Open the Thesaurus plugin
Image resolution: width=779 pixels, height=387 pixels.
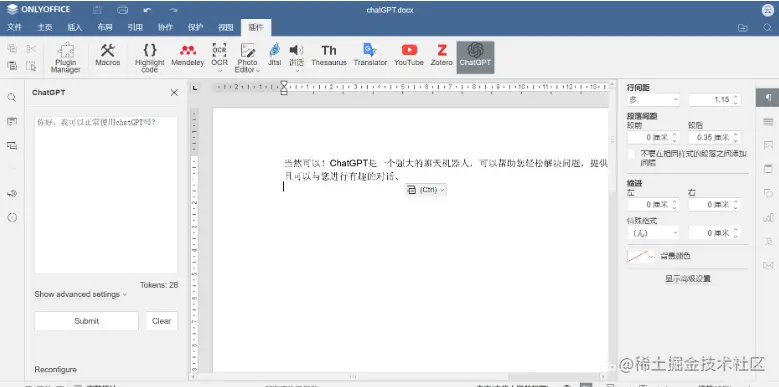(x=329, y=55)
